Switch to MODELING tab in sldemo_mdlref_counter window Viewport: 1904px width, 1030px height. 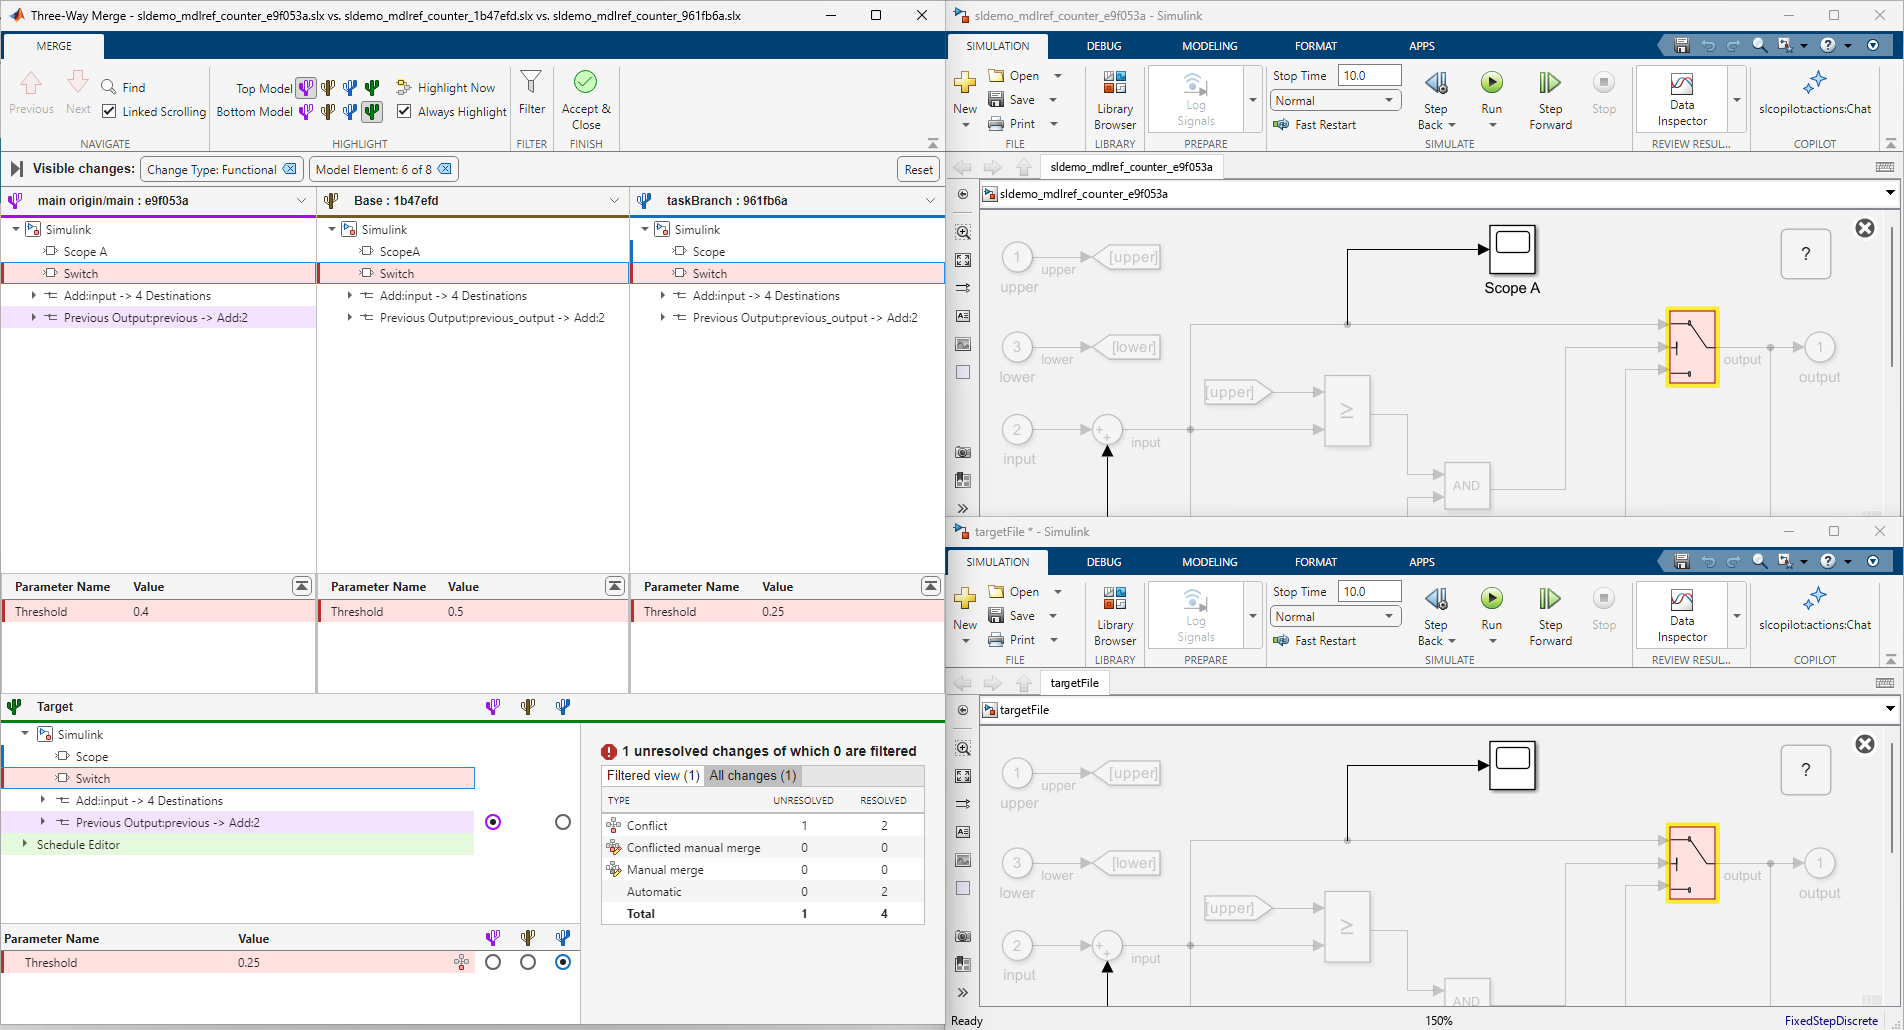click(1210, 46)
